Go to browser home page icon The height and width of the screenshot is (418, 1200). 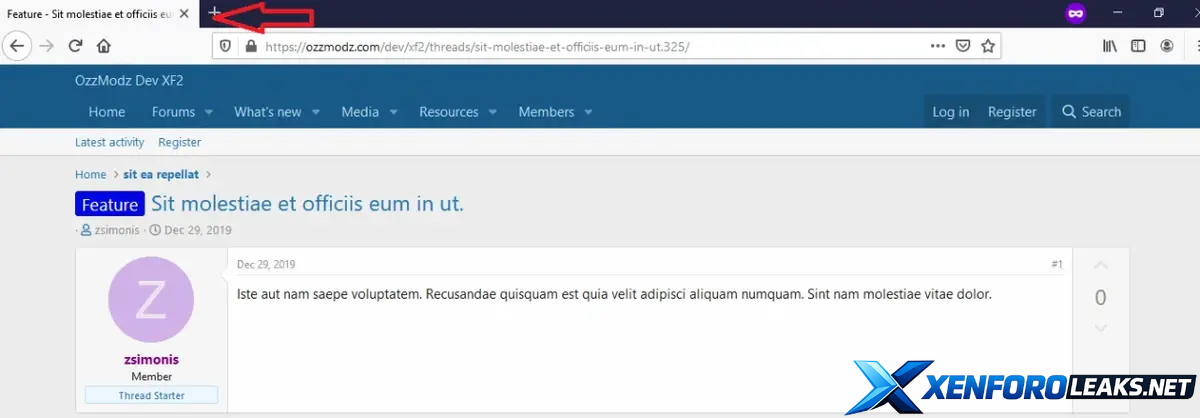click(103, 46)
